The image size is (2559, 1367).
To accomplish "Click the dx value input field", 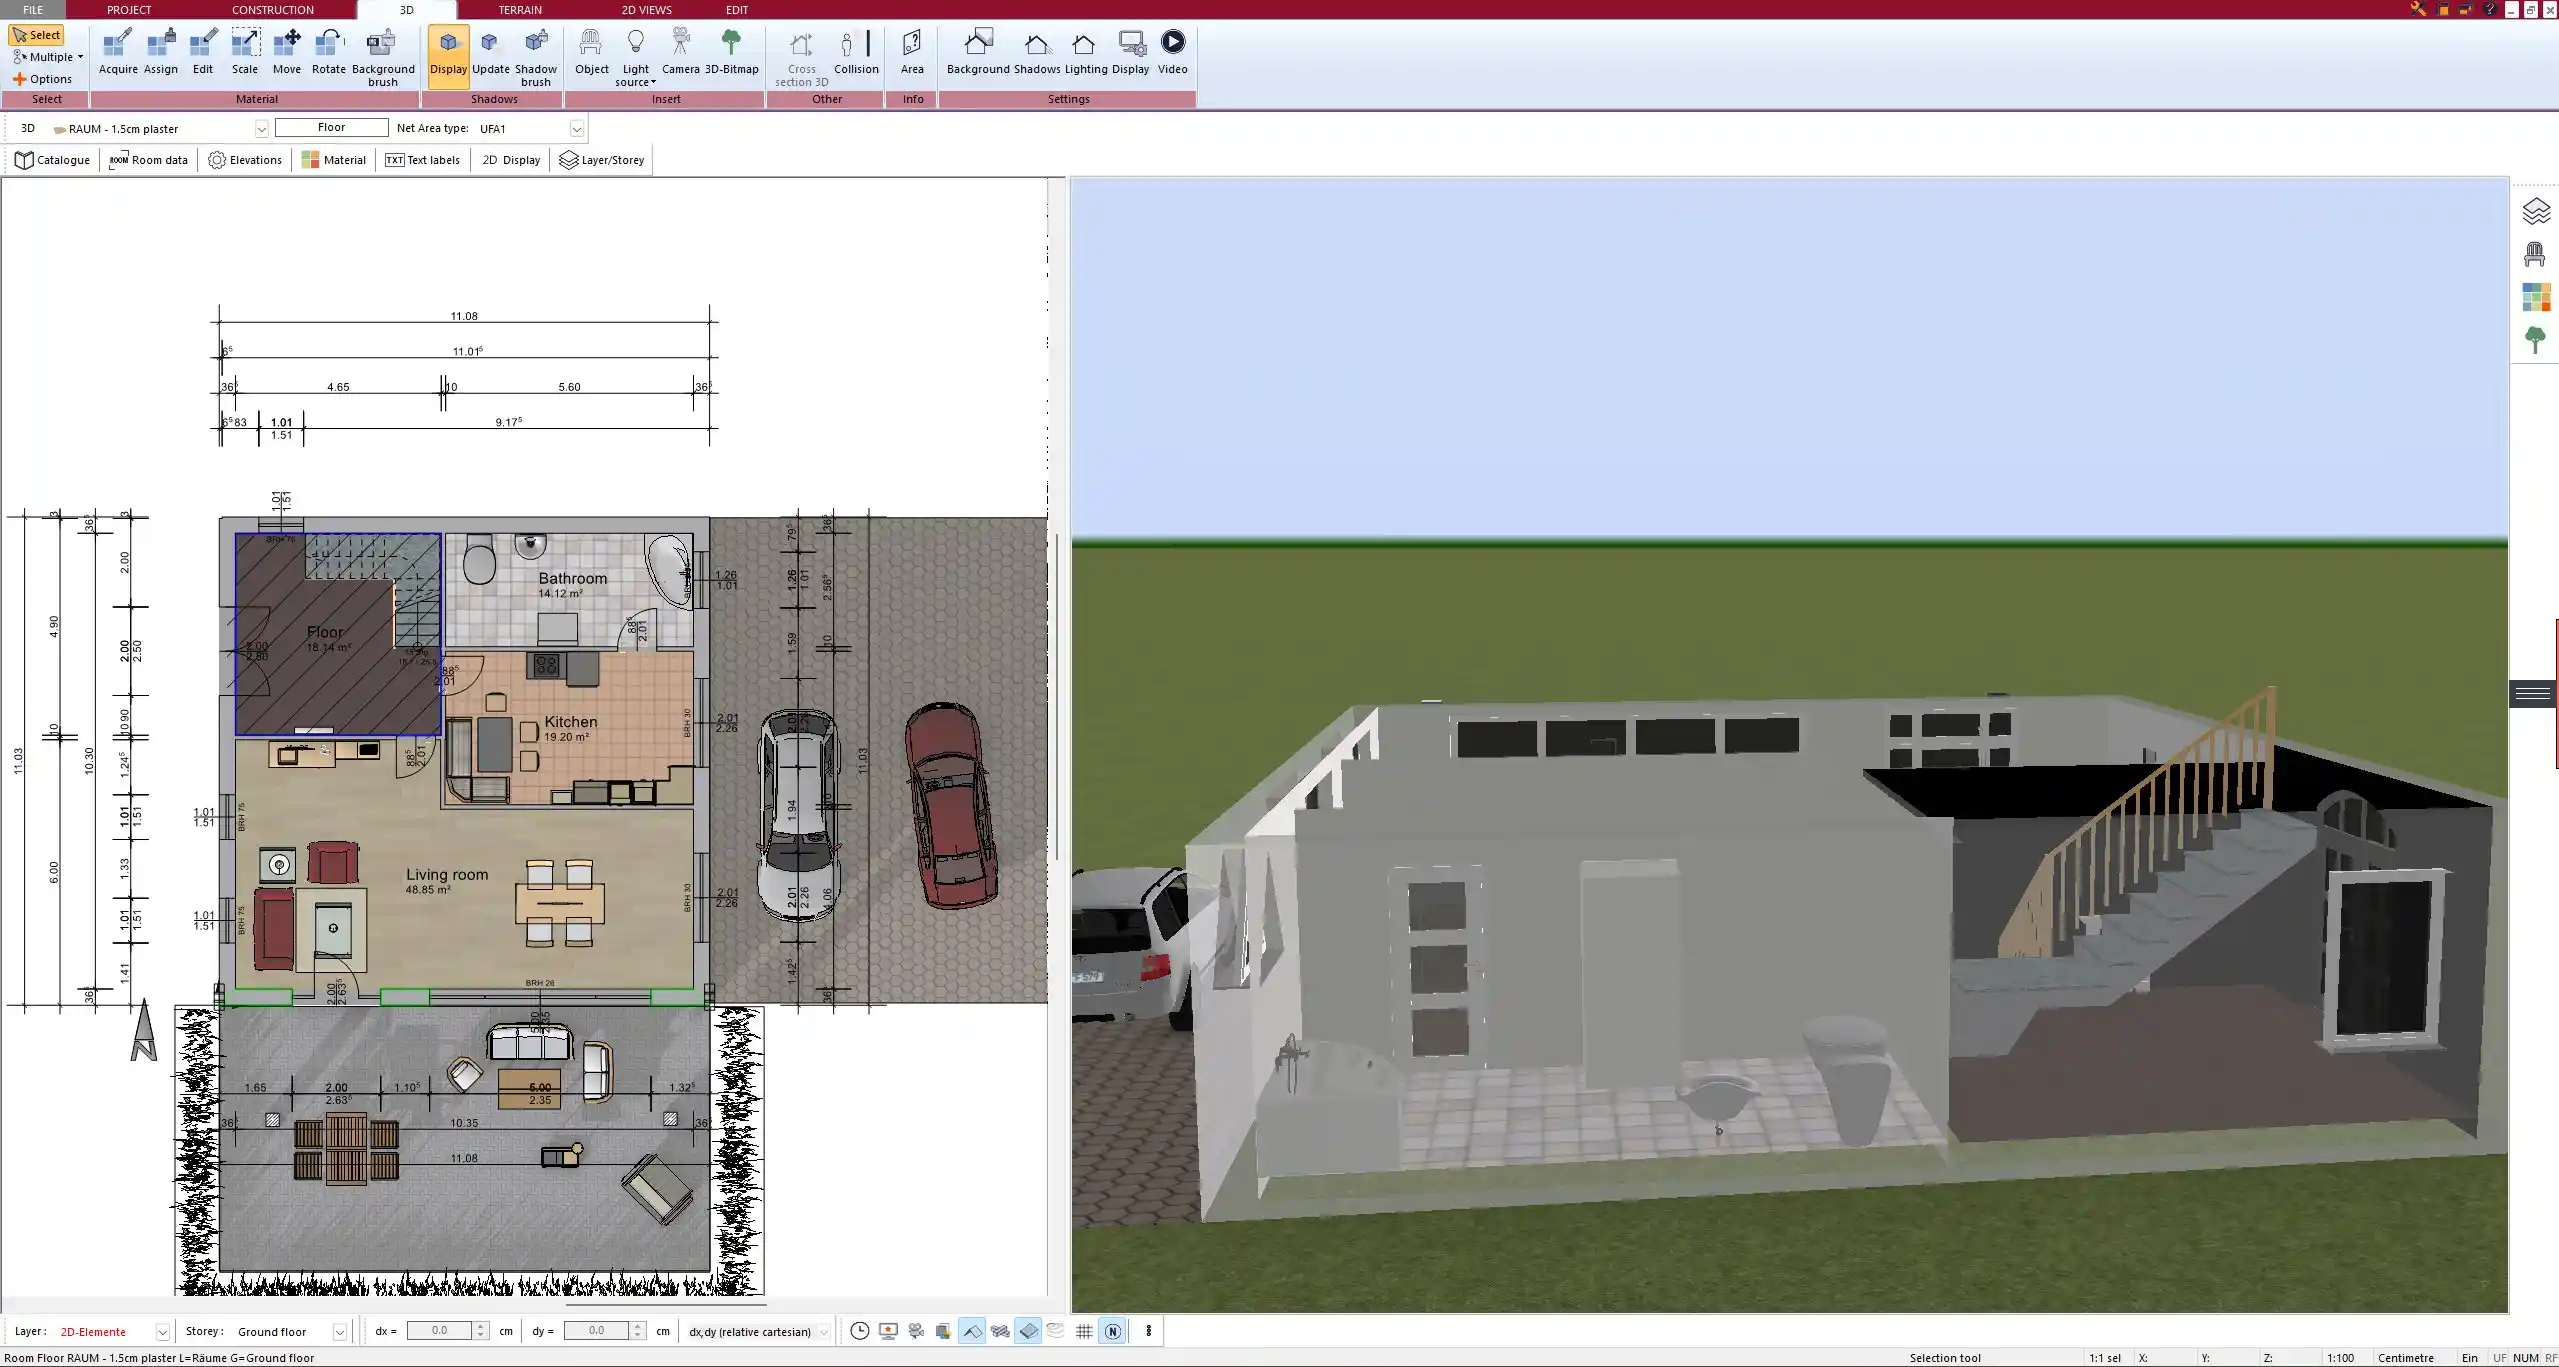I will [x=440, y=1331].
